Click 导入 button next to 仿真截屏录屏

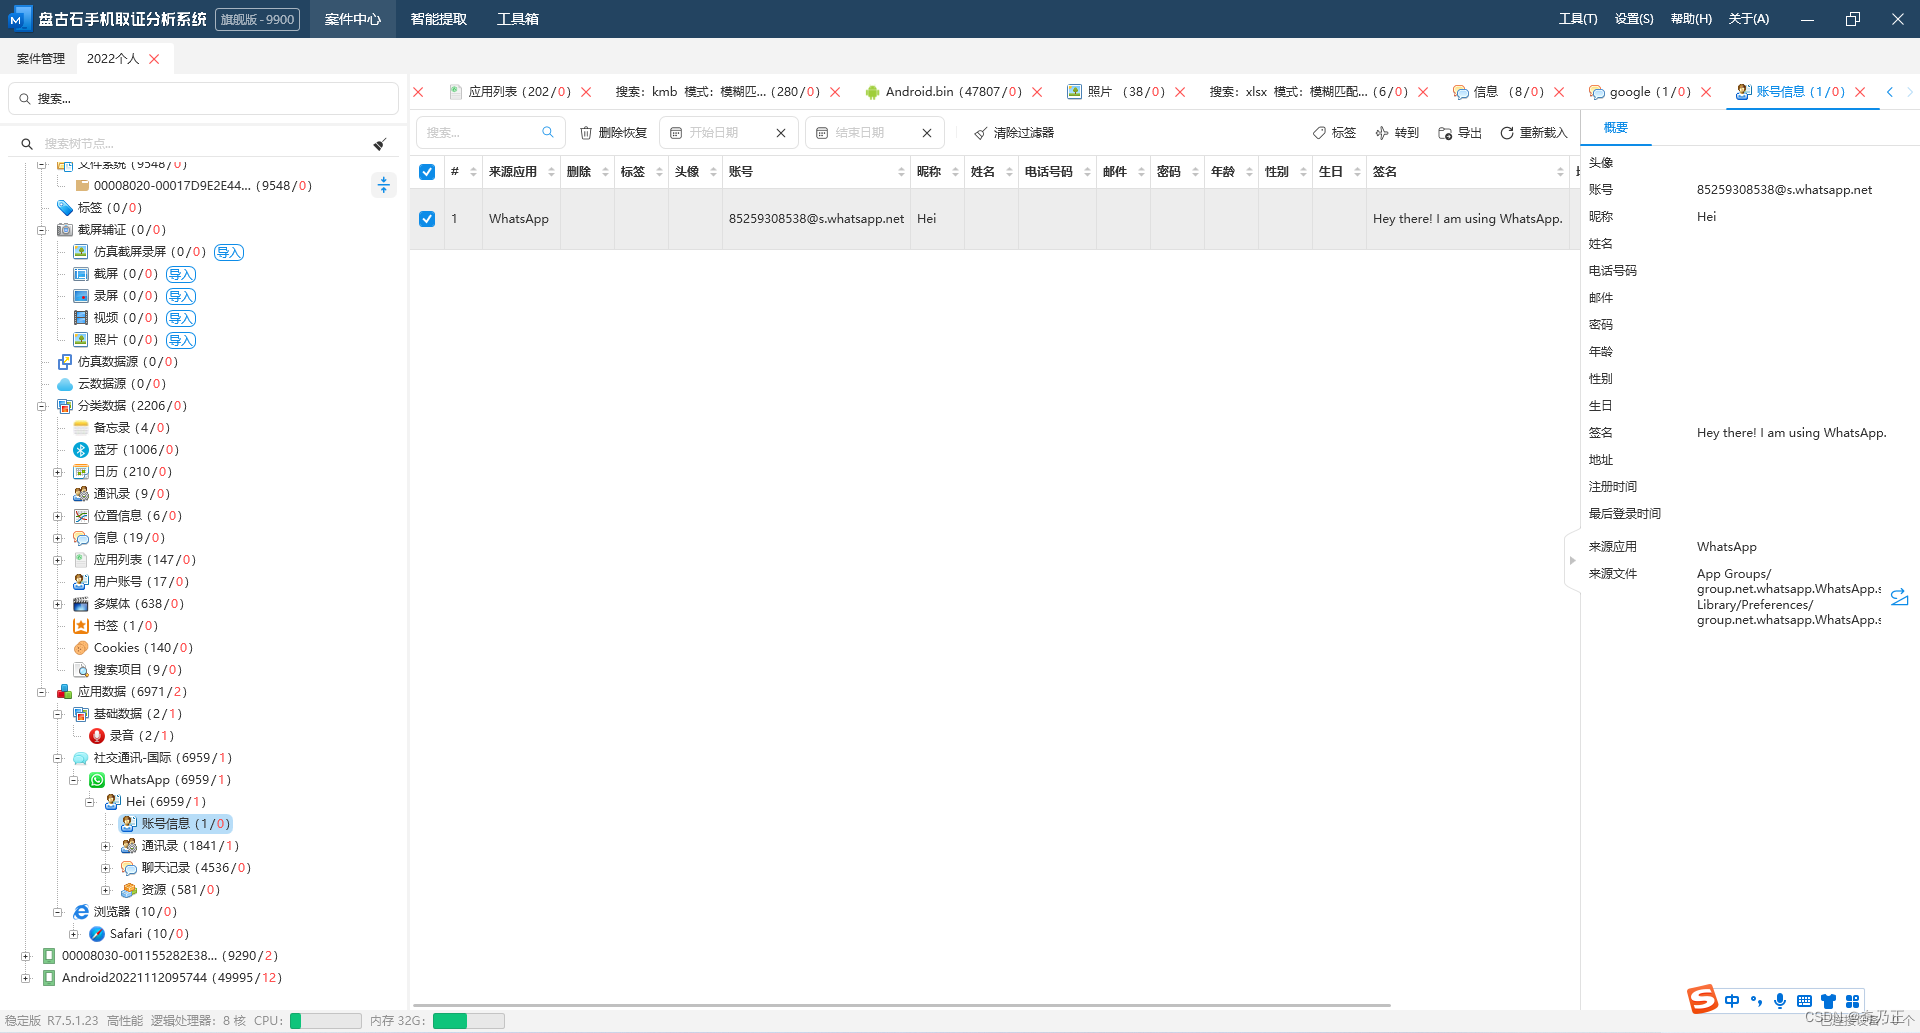(229, 252)
